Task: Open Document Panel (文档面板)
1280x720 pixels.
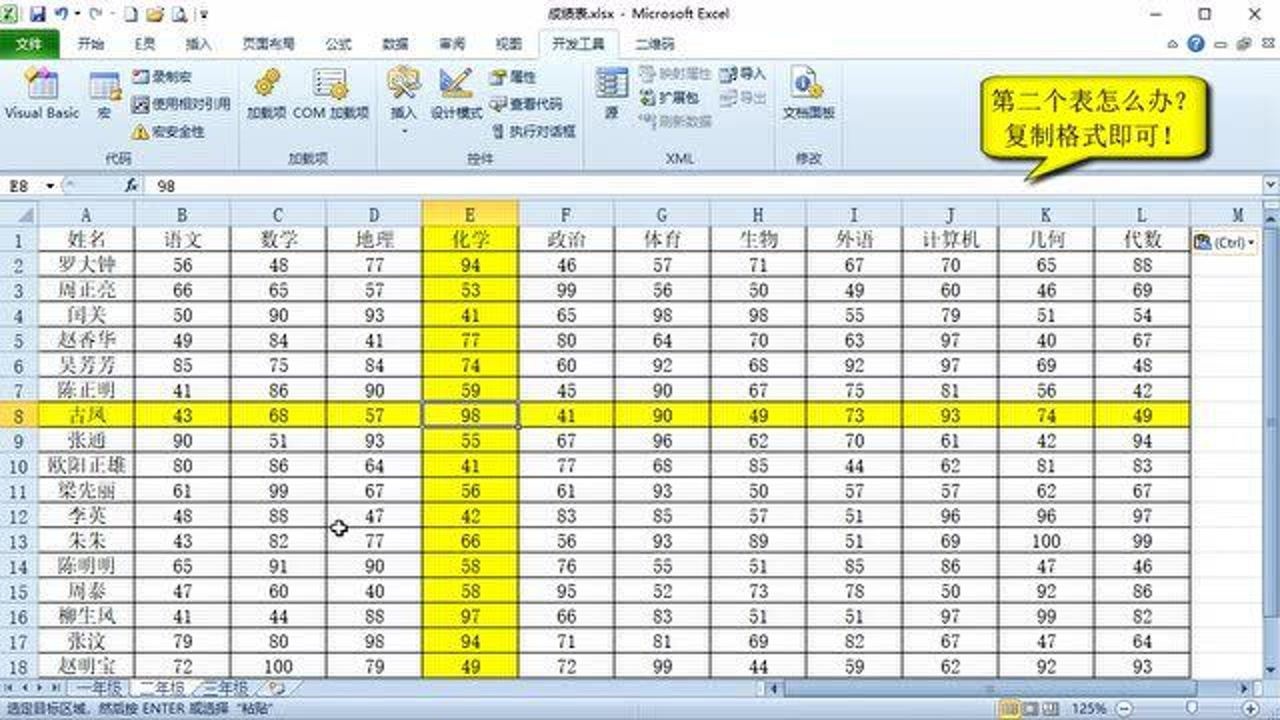Action: click(808, 95)
